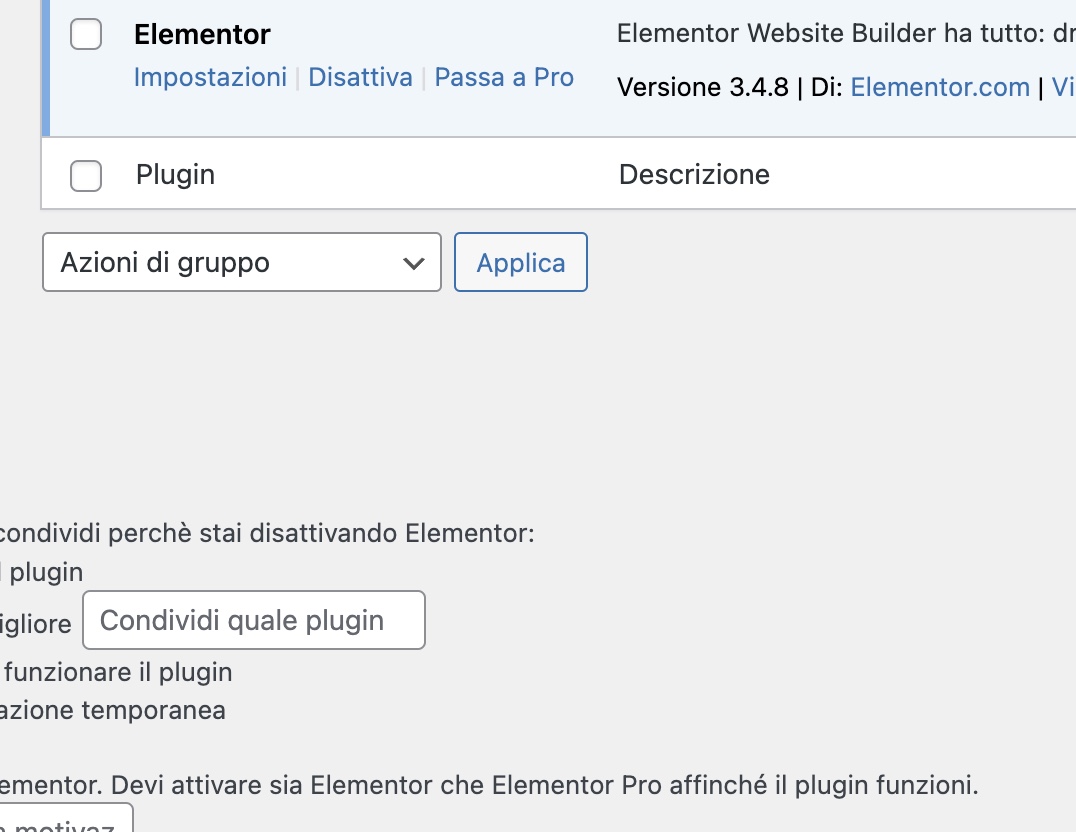Select the 'funzionare il plugin' reason option
Viewport: 1076px width, 832px height.
pos(118,672)
